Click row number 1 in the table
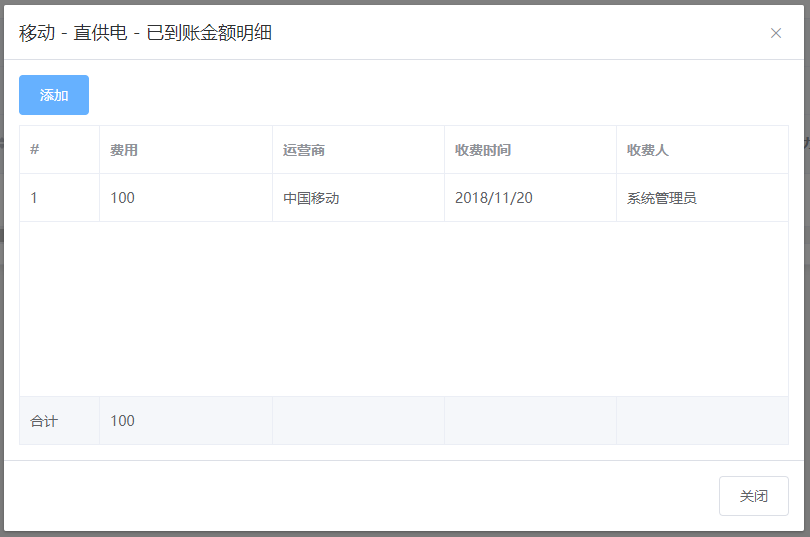 coord(34,198)
